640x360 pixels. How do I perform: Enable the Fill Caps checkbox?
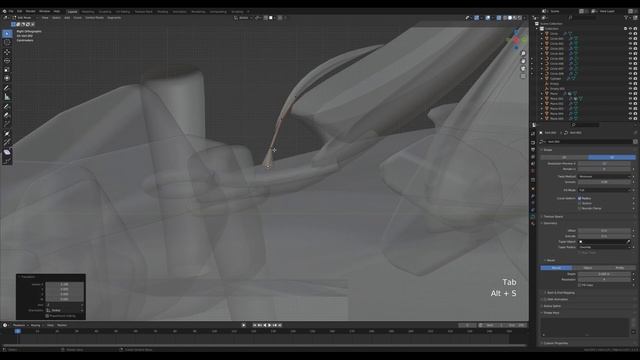tap(579, 285)
